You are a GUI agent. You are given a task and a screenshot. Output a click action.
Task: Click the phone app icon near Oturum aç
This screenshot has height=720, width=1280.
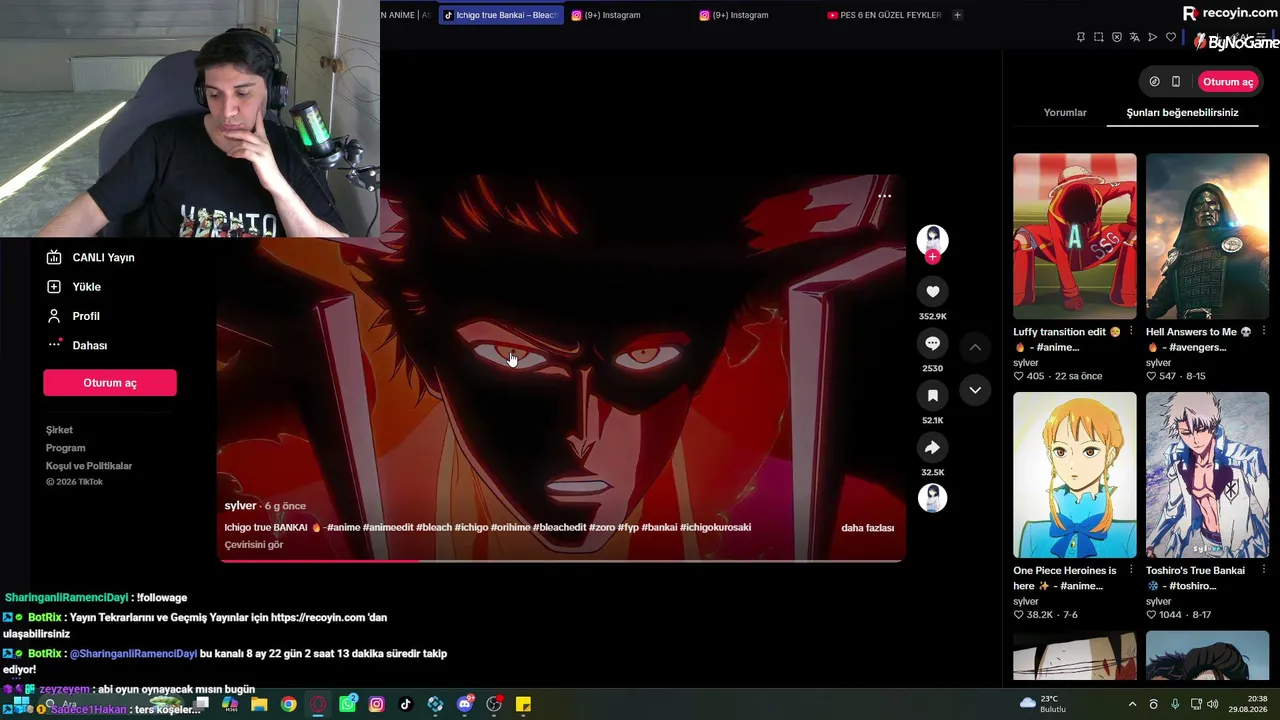[x=1176, y=82]
